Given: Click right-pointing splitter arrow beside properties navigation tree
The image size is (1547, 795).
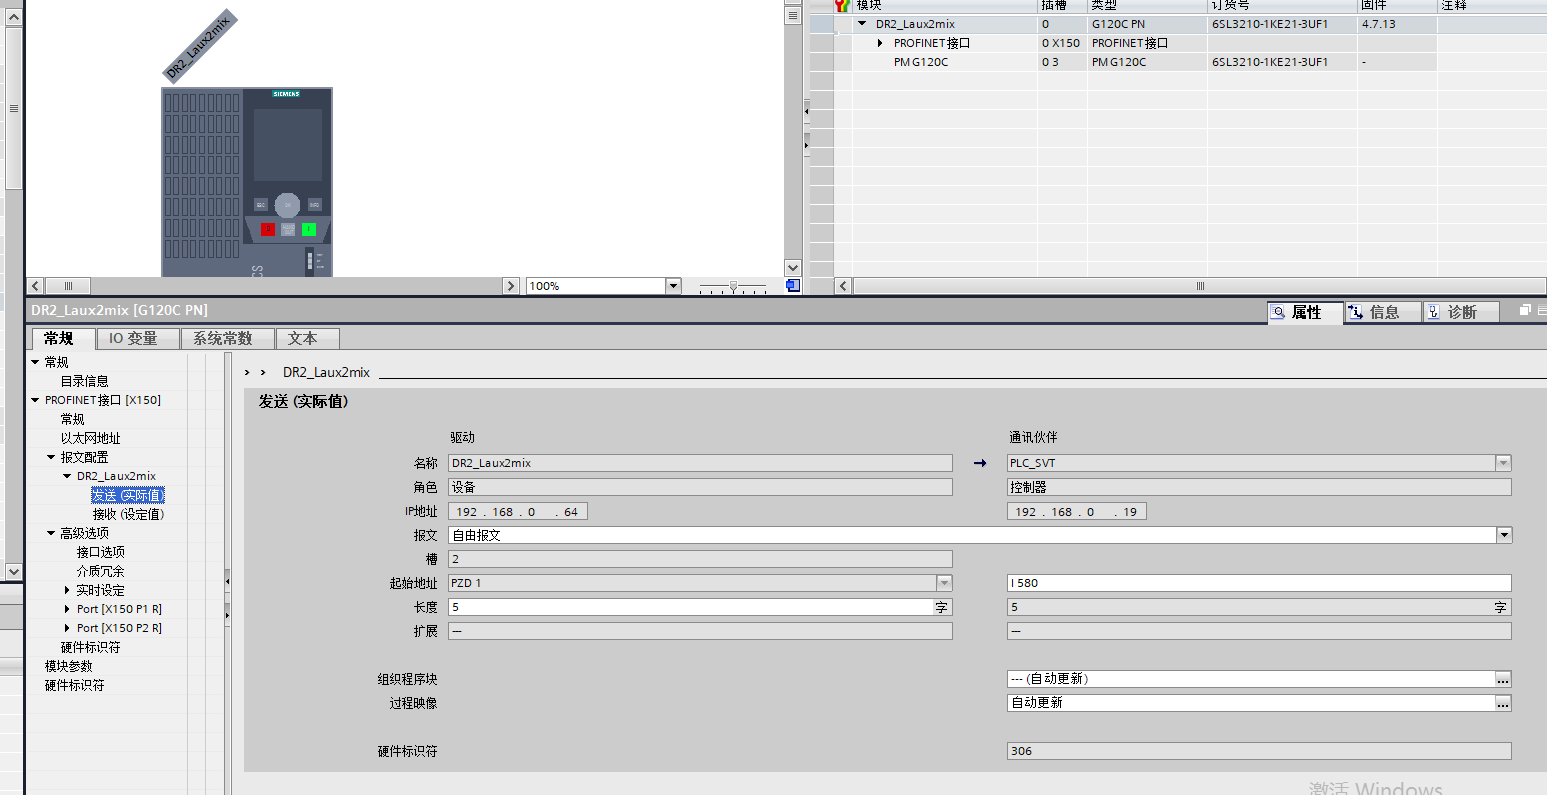Looking at the screenshot, I should coord(227,613).
